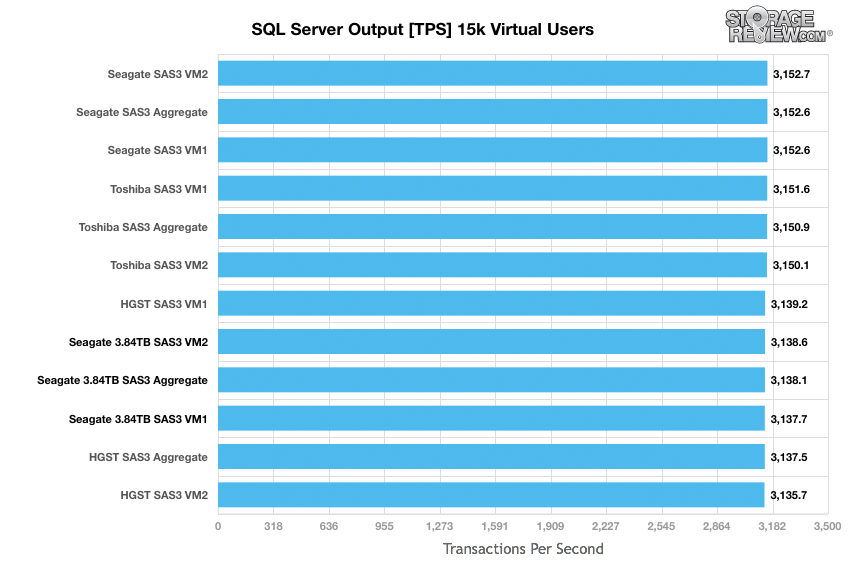Image resolution: width=850 pixels, height=578 pixels.
Task: Select the Seagate SAS3 Aggregate row label
Action: tap(142, 112)
